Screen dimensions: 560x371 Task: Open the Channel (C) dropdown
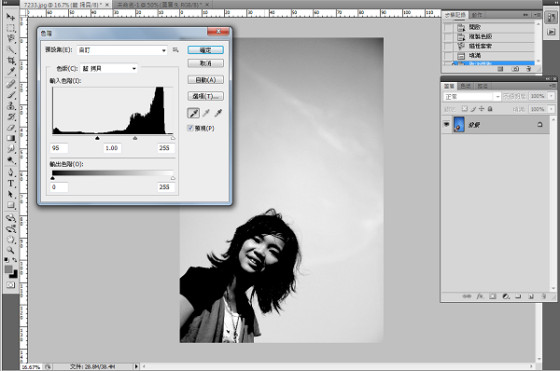click(x=109, y=68)
